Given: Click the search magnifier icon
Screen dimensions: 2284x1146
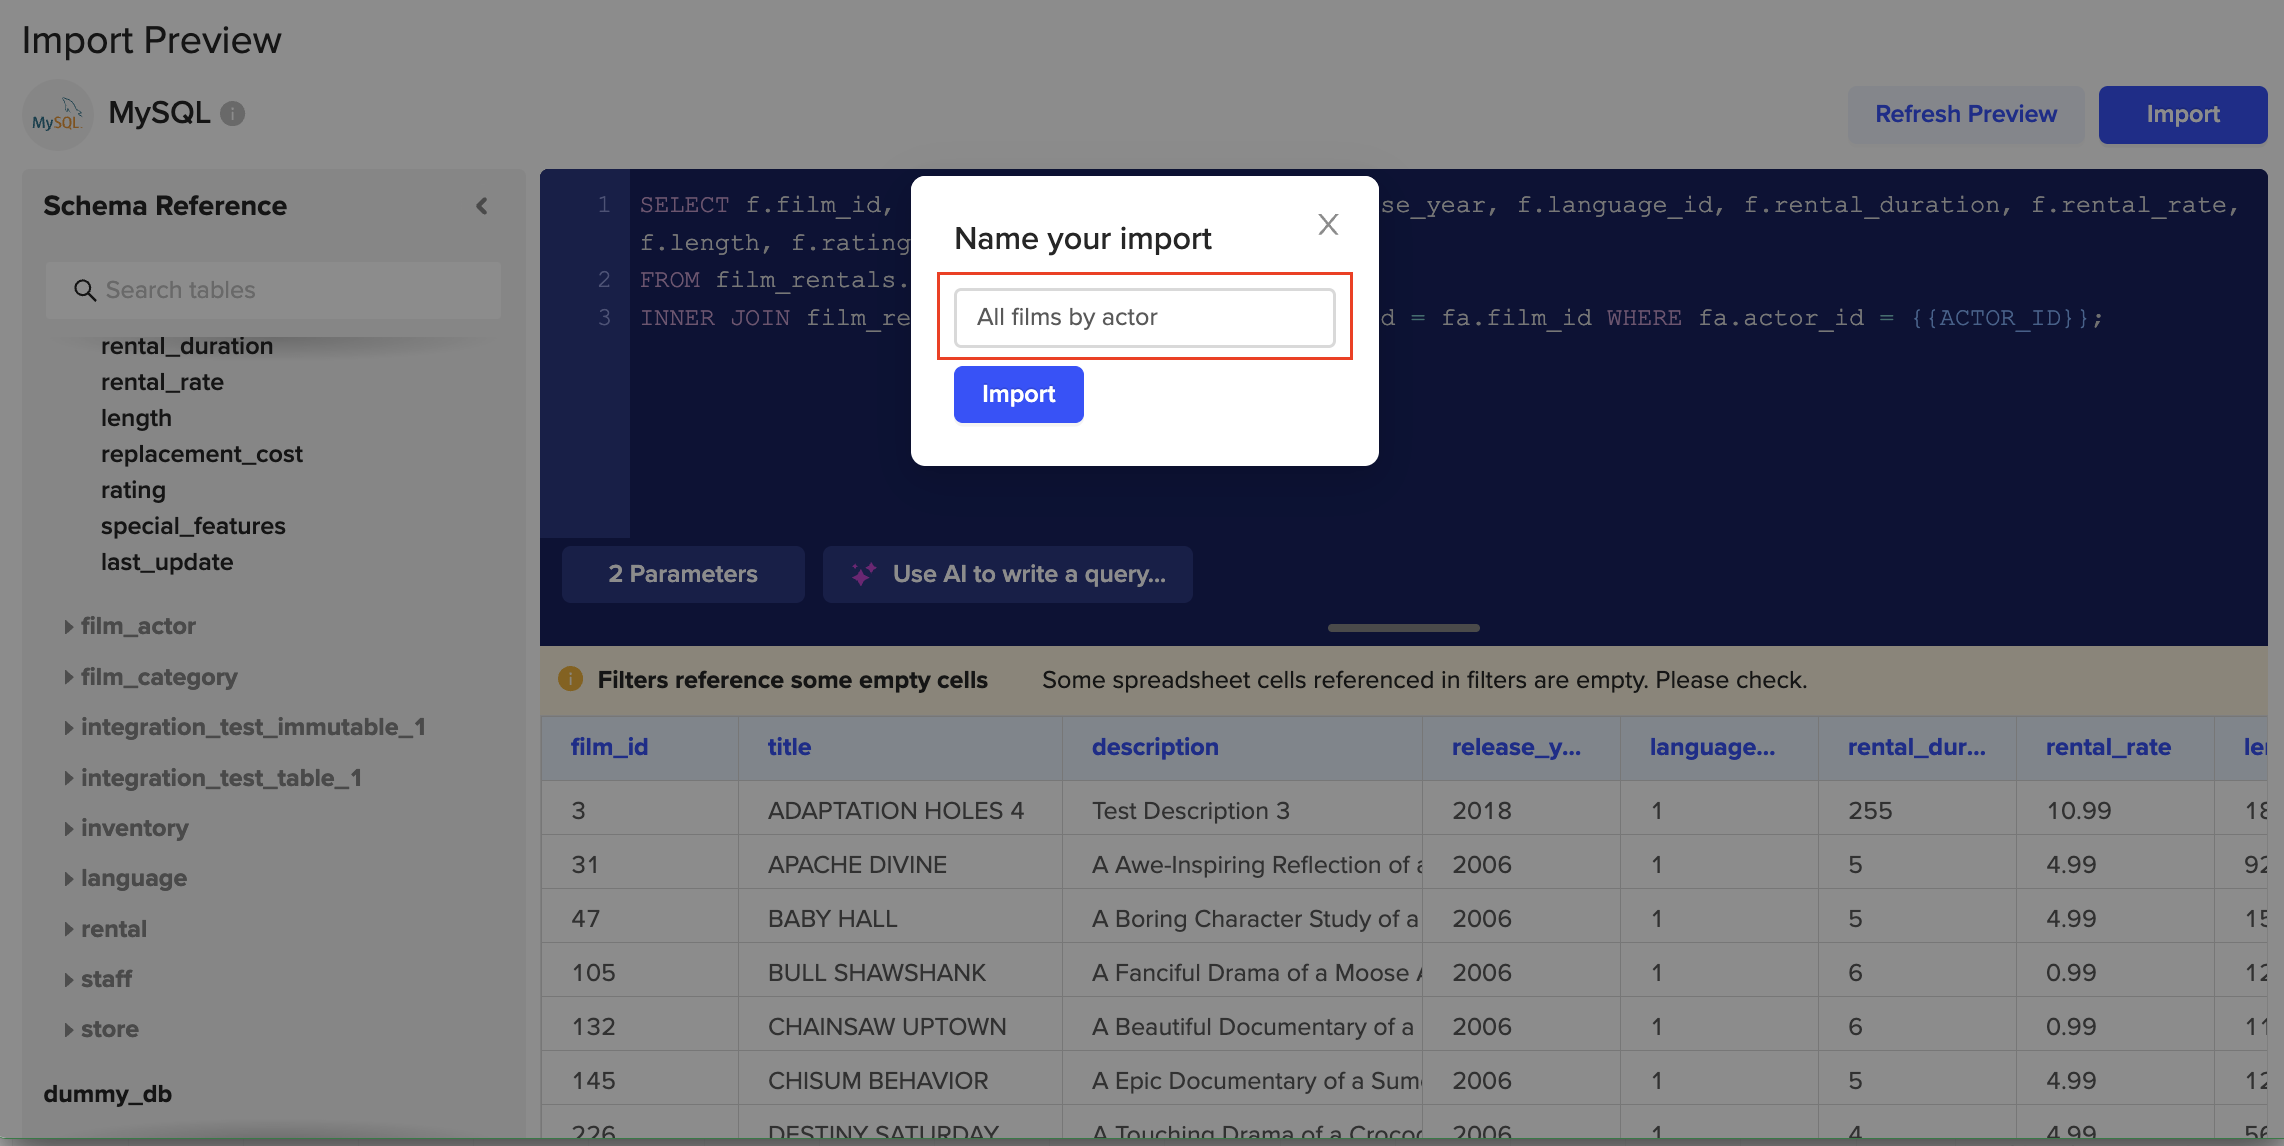Looking at the screenshot, I should coord(85,290).
